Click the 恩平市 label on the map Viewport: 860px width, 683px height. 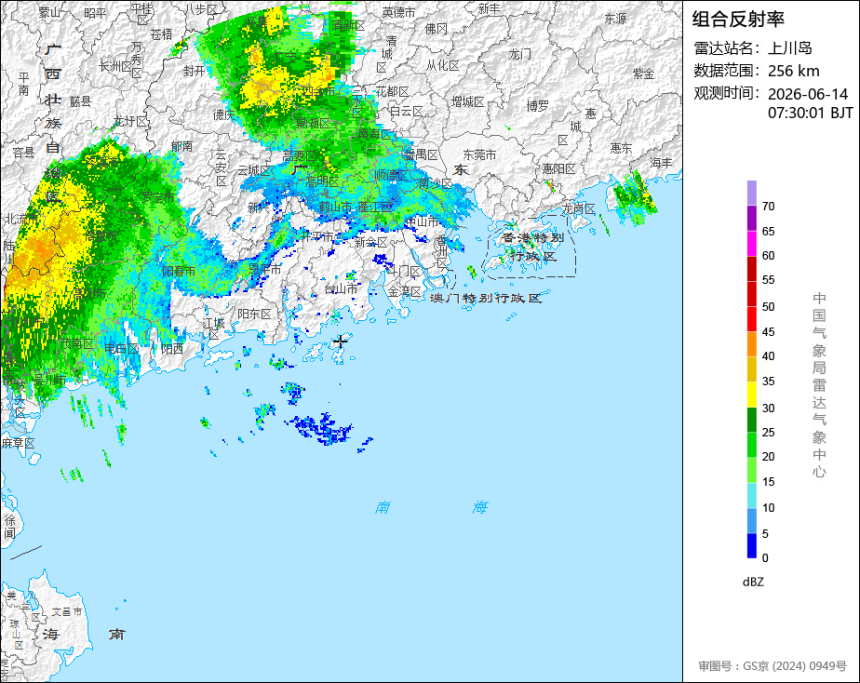pyautogui.click(x=264, y=269)
